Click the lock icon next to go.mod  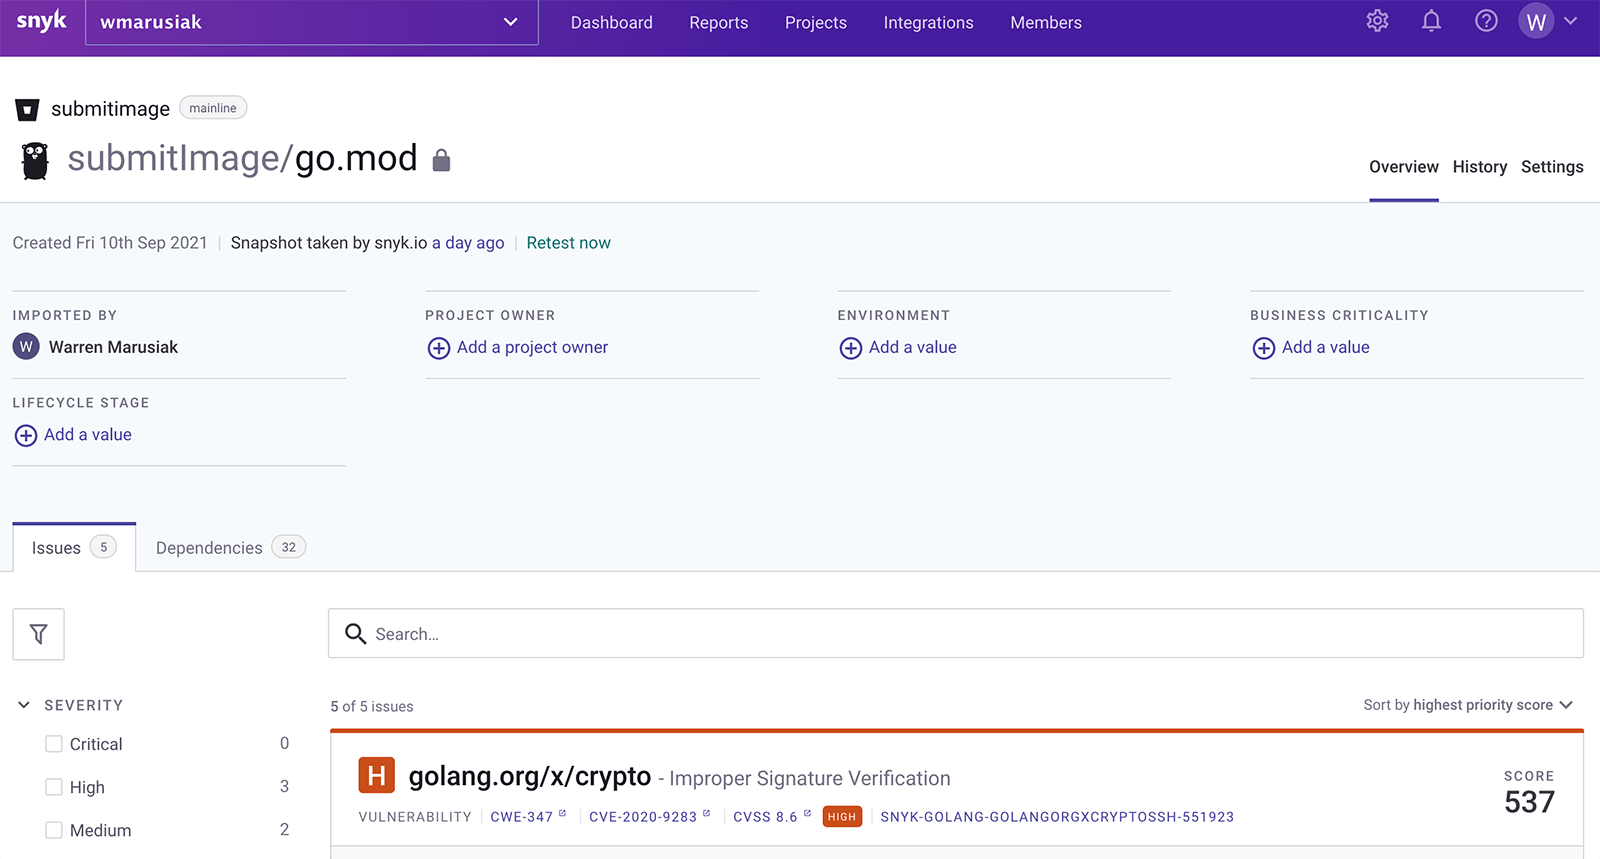click(x=441, y=160)
